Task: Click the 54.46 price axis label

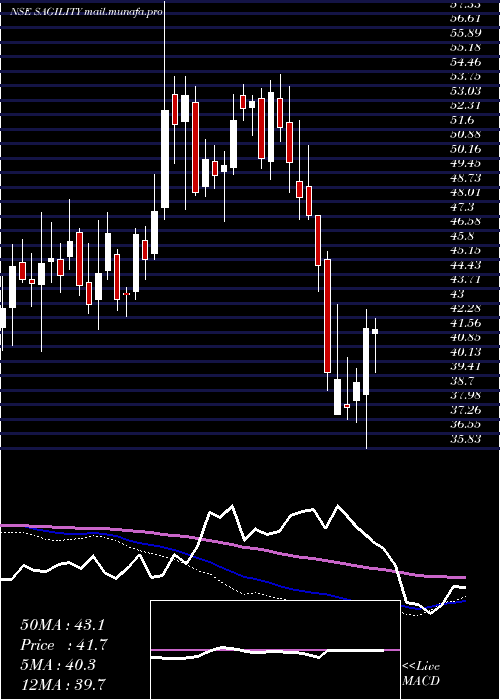Action: [x=466, y=62]
